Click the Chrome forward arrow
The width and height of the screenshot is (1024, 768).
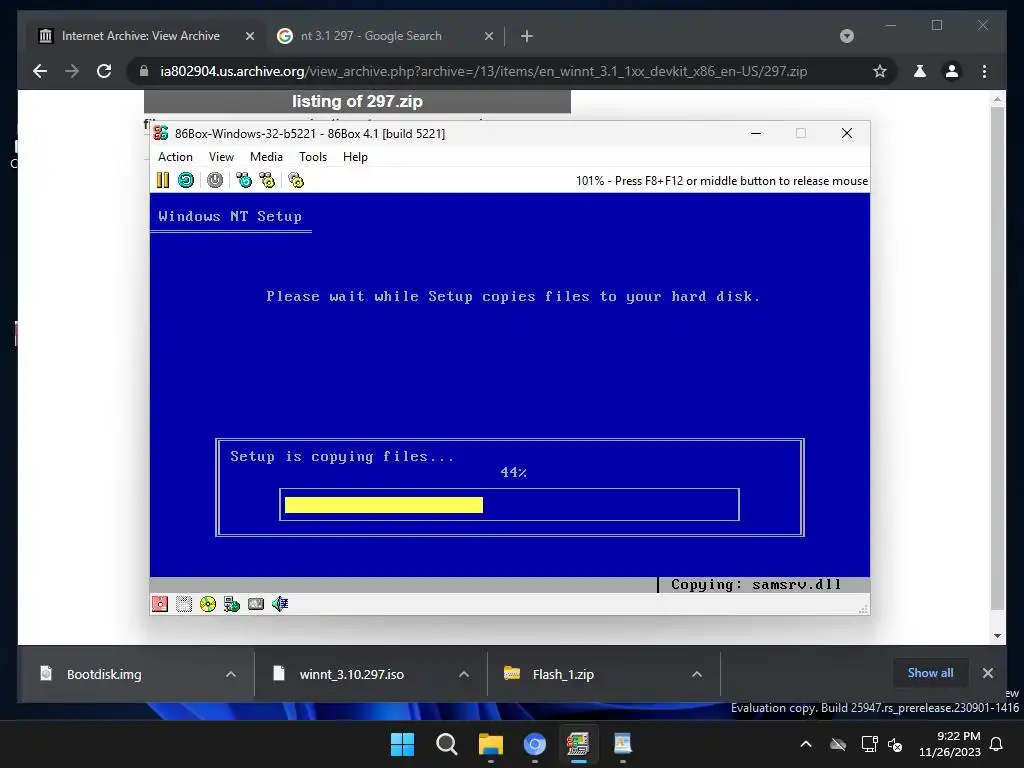coord(72,71)
